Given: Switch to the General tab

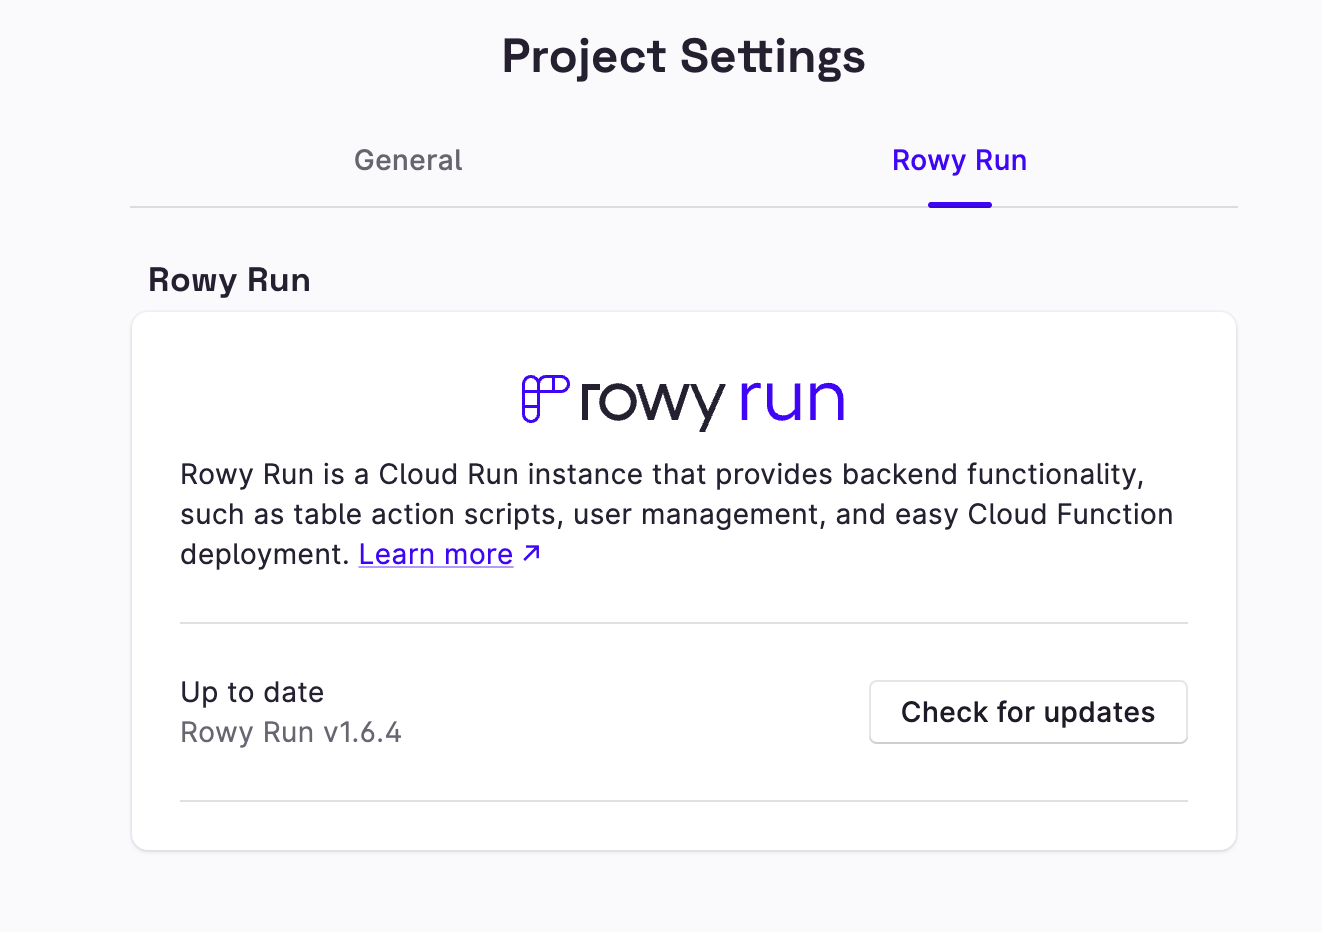Looking at the screenshot, I should 408,161.
